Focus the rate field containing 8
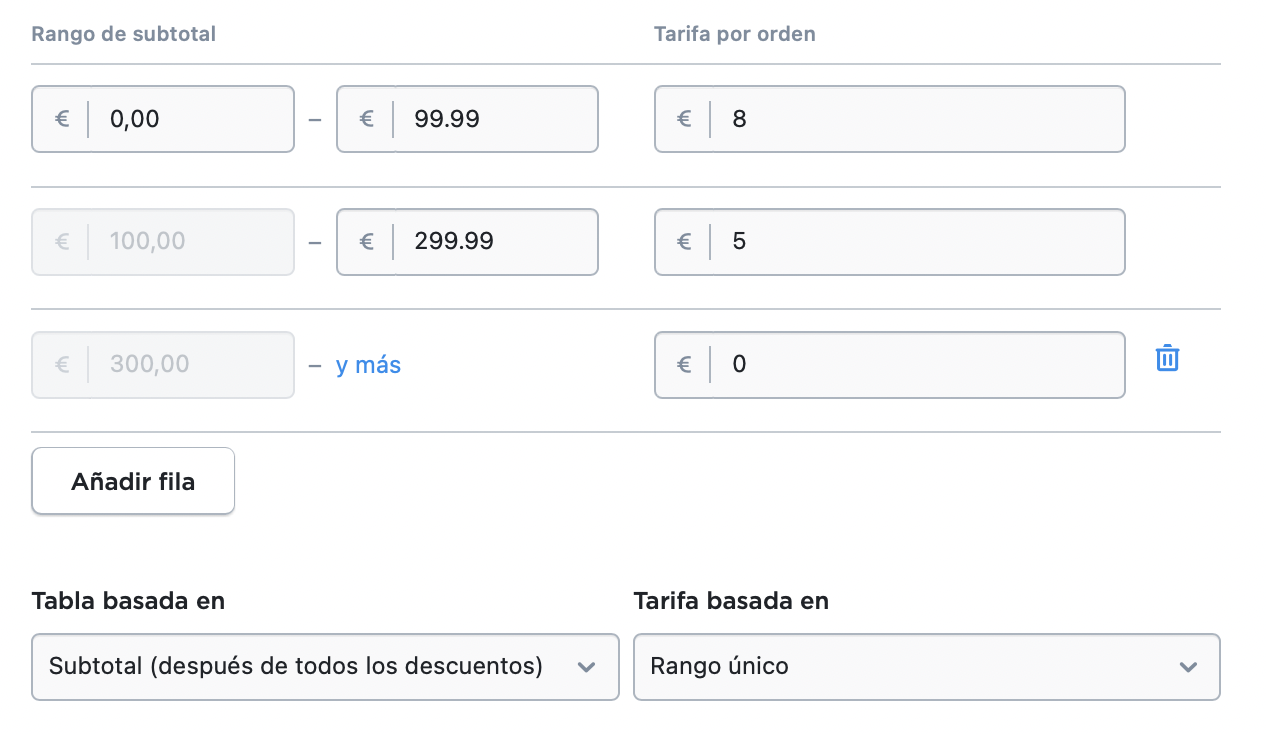This screenshot has height=734, width=1266. [890, 119]
